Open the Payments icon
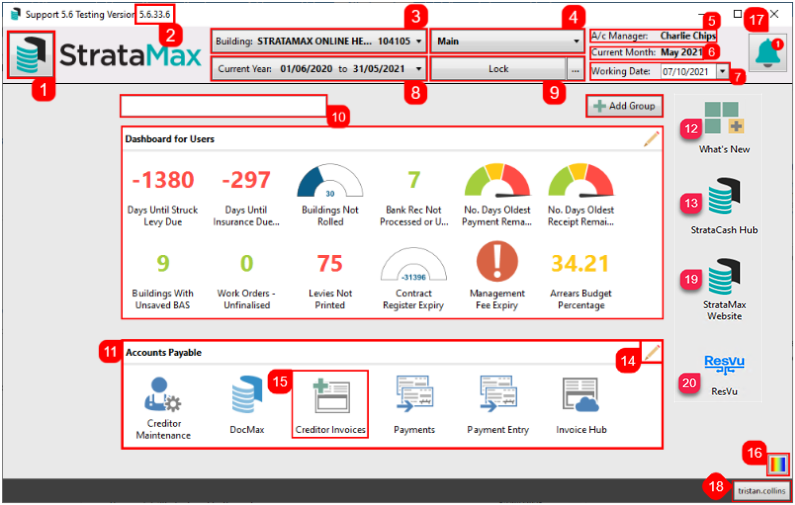The width and height of the screenshot is (795, 505). [414, 394]
